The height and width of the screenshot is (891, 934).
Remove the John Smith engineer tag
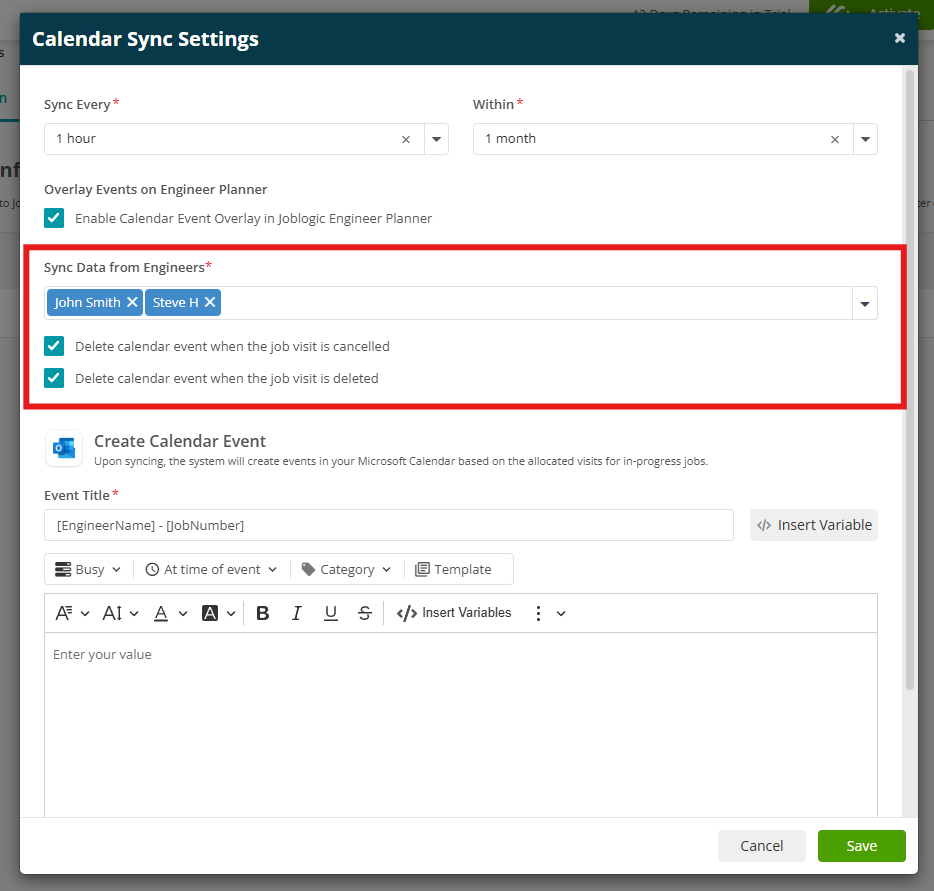tap(132, 302)
